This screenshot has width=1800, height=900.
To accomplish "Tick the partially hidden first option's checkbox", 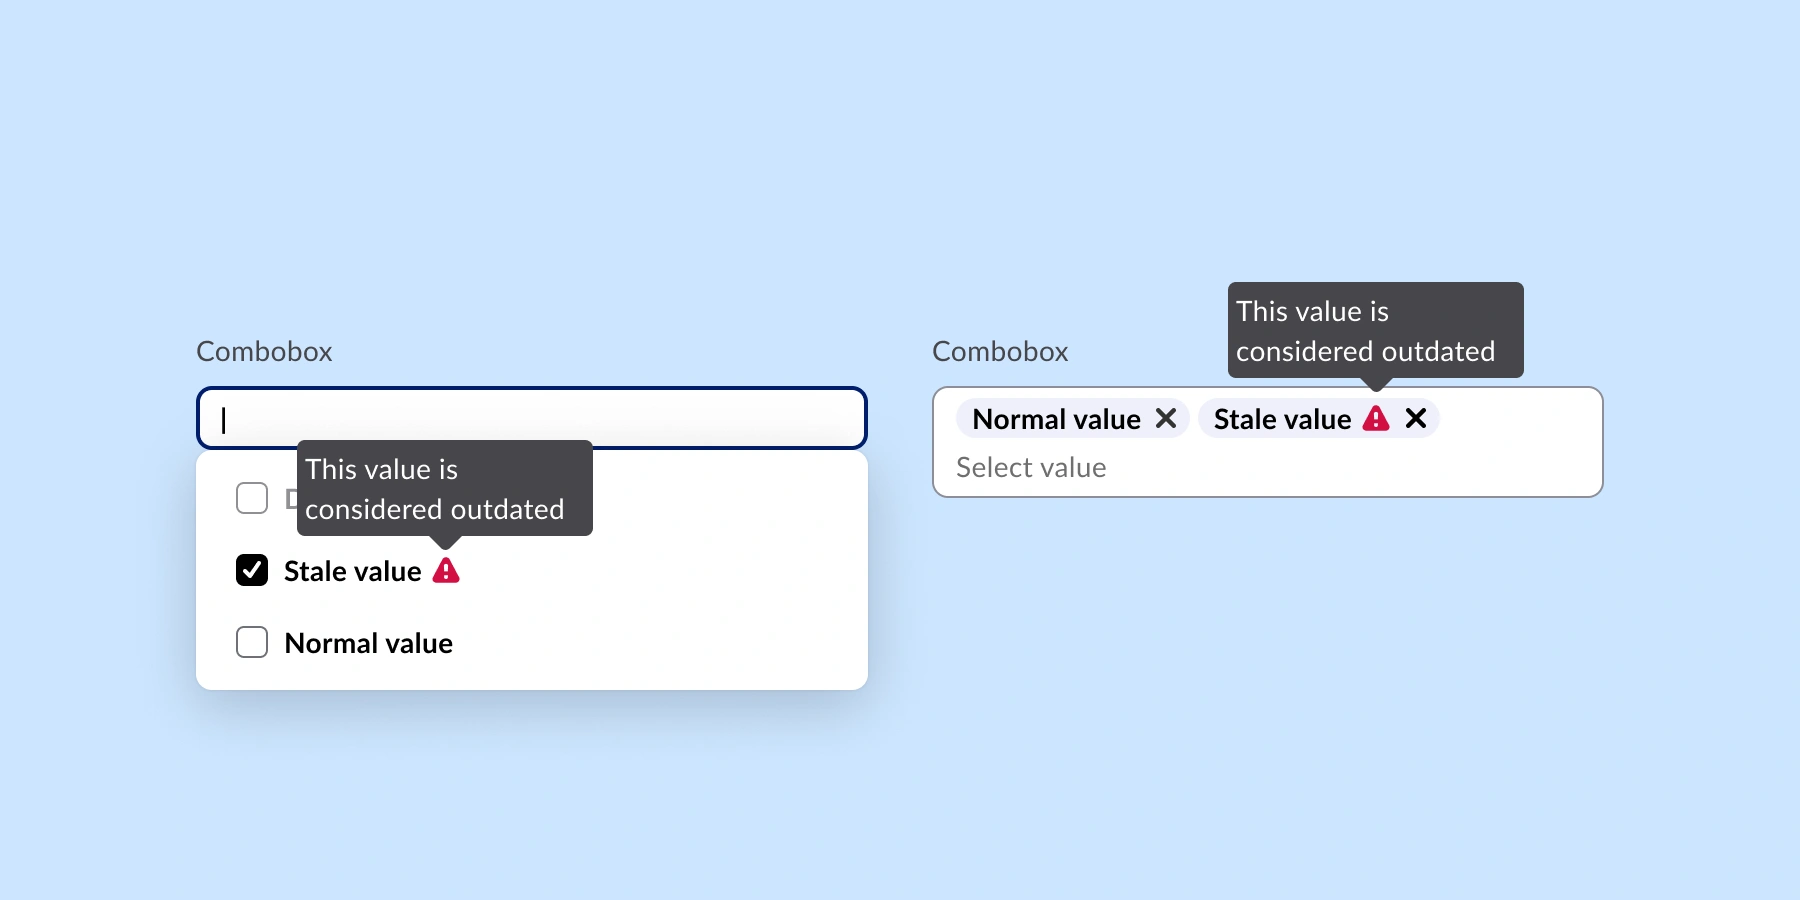I will tap(252, 498).
